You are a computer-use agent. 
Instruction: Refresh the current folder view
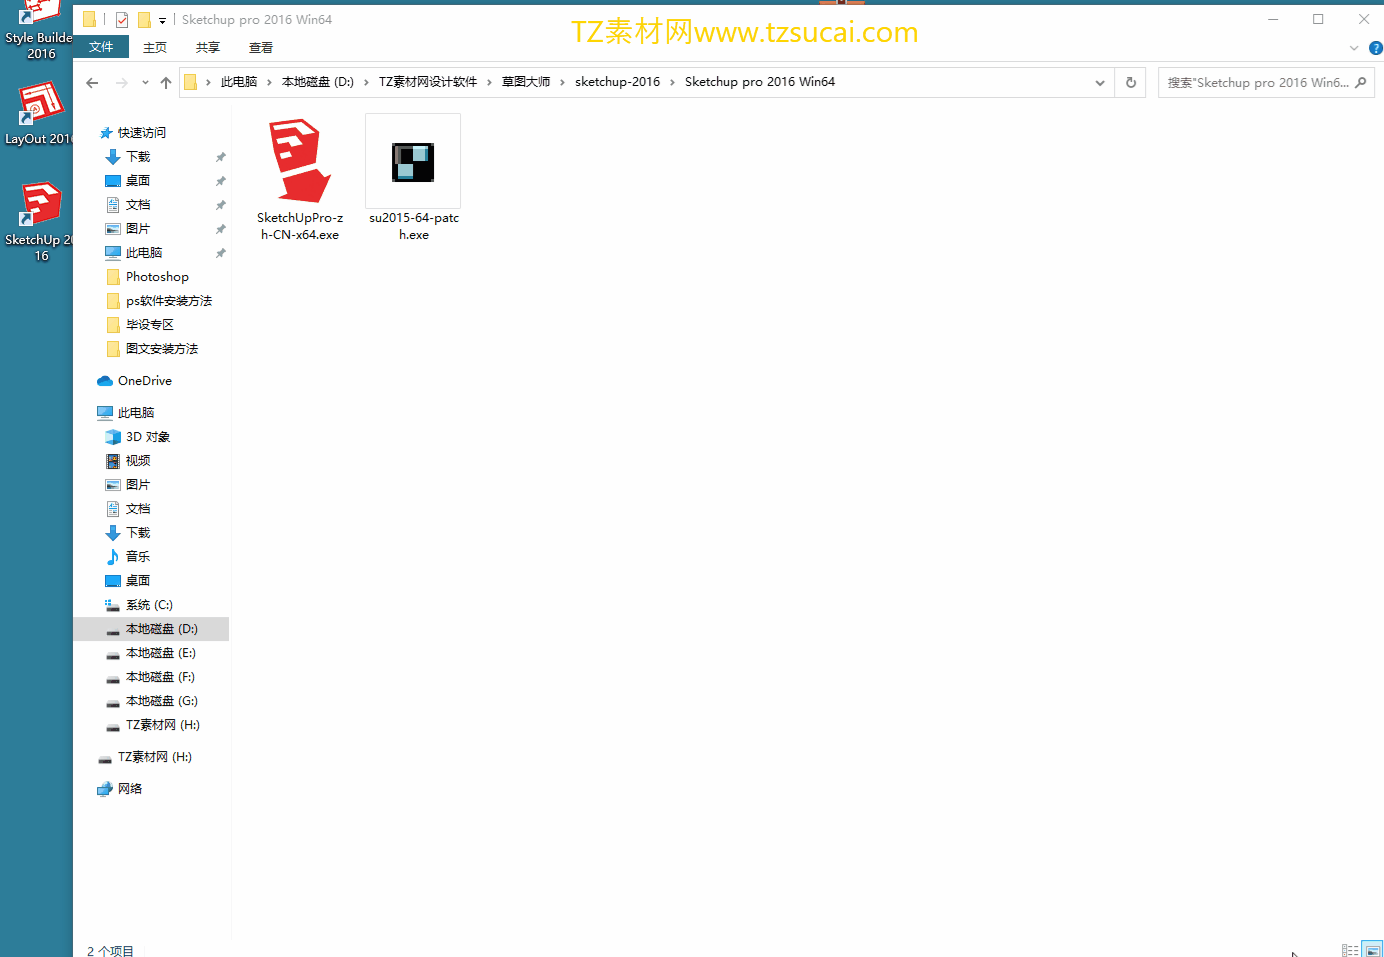pyautogui.click(x=1131, y=83)
